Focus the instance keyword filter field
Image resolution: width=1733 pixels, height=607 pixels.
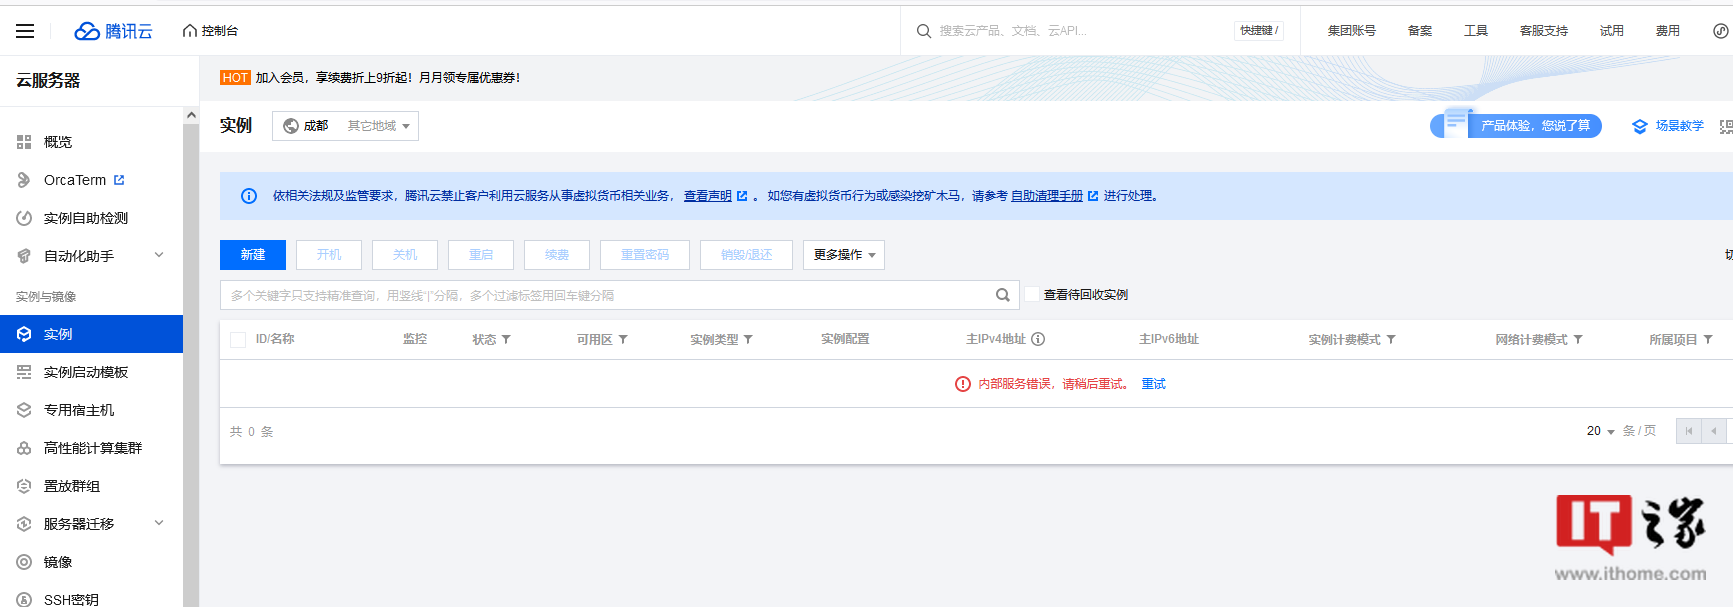[605, 295]
